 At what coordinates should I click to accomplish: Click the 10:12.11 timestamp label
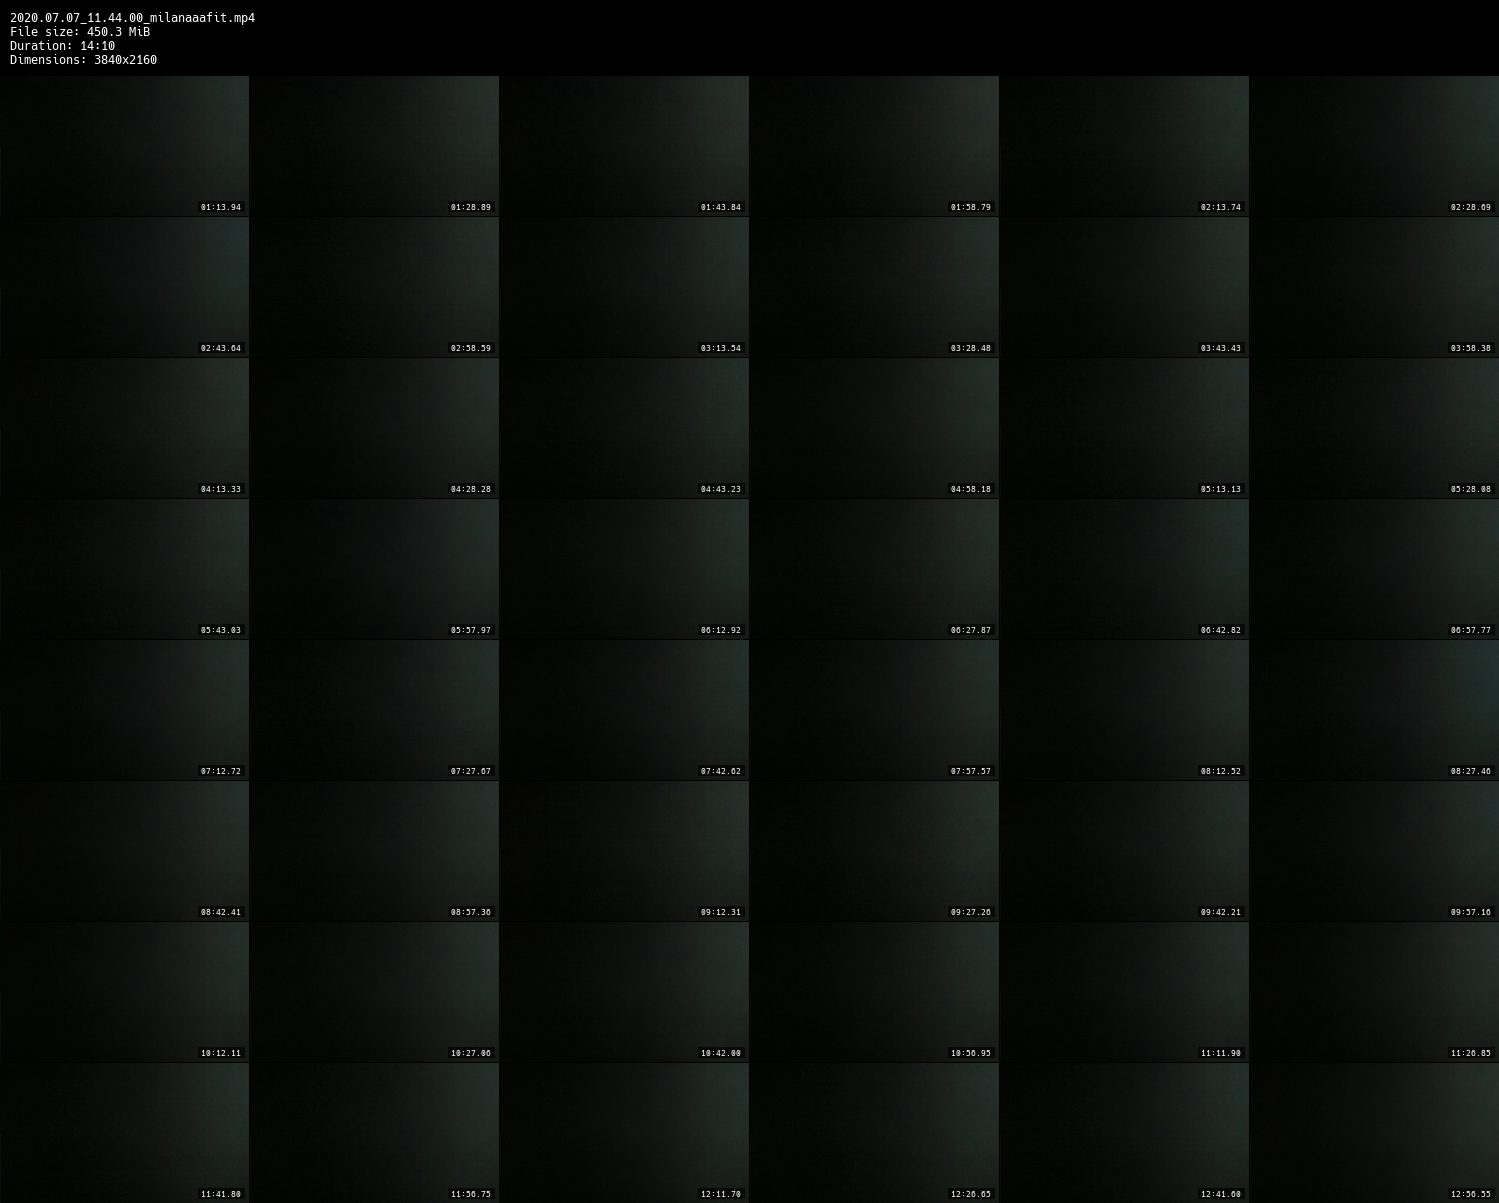point(220,1054)
